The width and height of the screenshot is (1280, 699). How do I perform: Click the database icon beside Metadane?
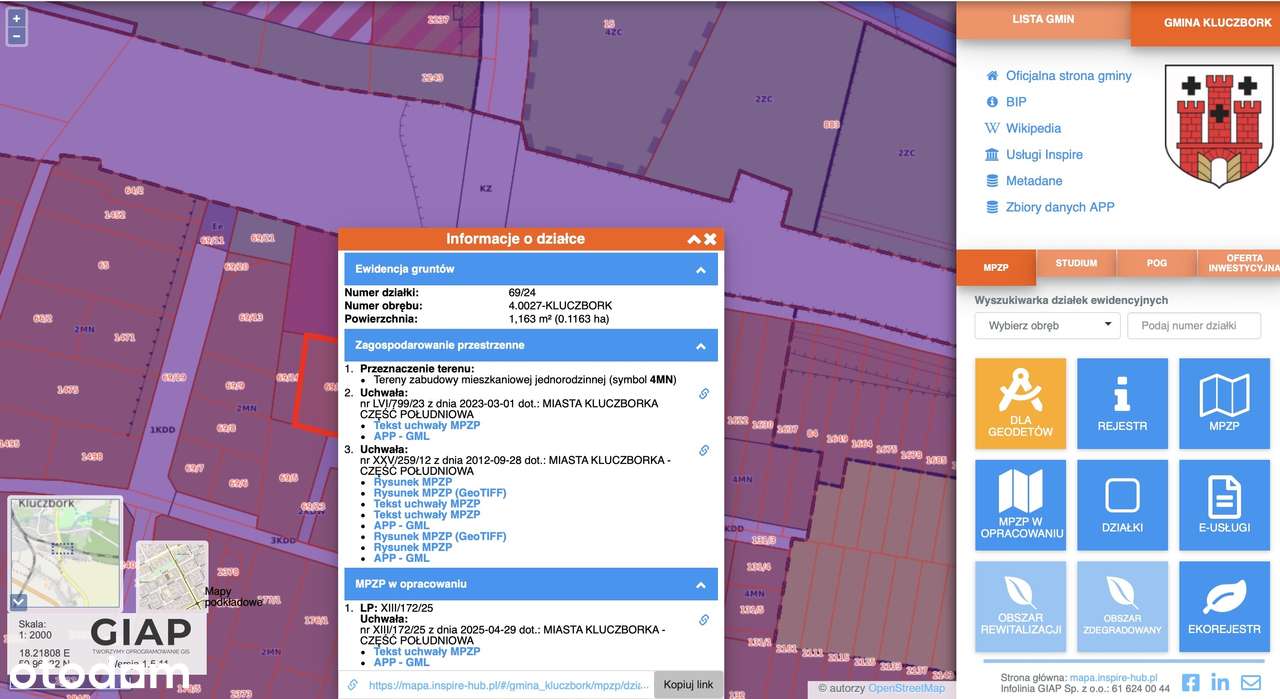pyautogui.click(x=992, y=181)
